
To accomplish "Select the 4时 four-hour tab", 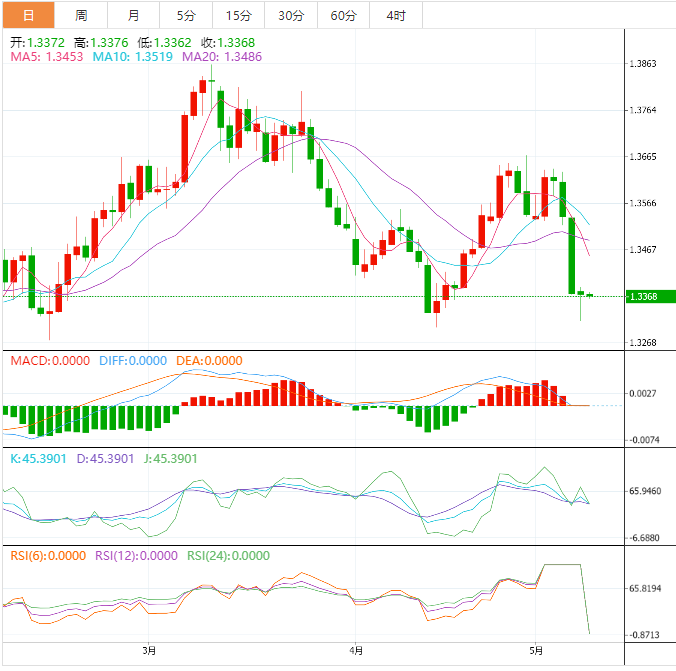I will (x=395, y=15).
